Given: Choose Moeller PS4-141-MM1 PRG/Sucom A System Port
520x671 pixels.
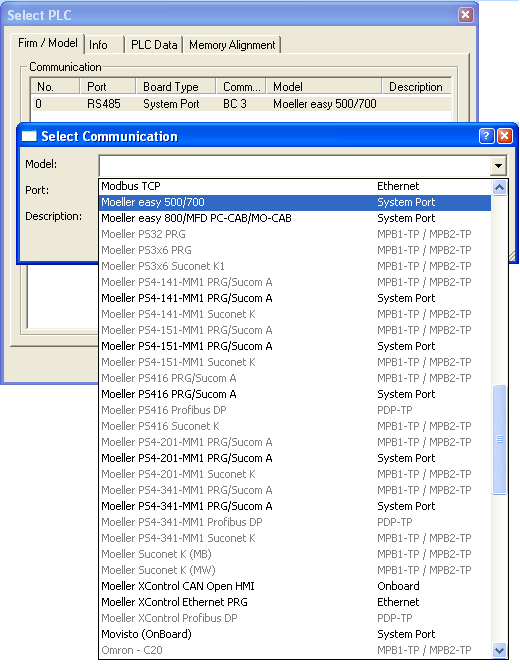Looking at the screenshot, I should 295,298.
